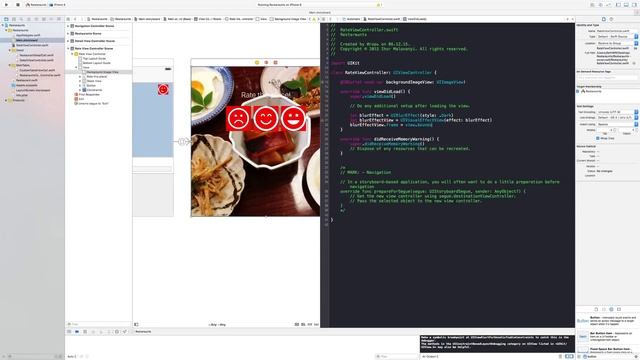Open the Restaurants scheme selector
This screenshot has height=360, width=640.
coord(36,4)
